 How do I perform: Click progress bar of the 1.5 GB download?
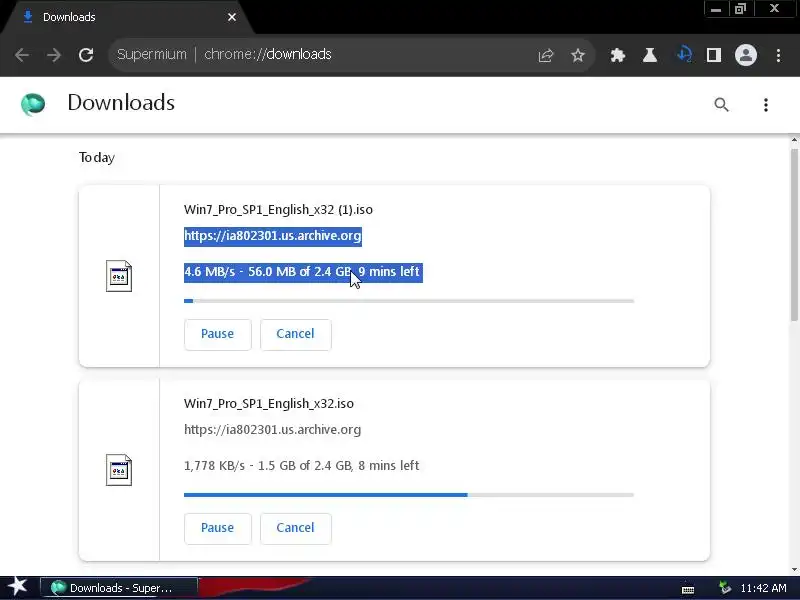(409, 495)
